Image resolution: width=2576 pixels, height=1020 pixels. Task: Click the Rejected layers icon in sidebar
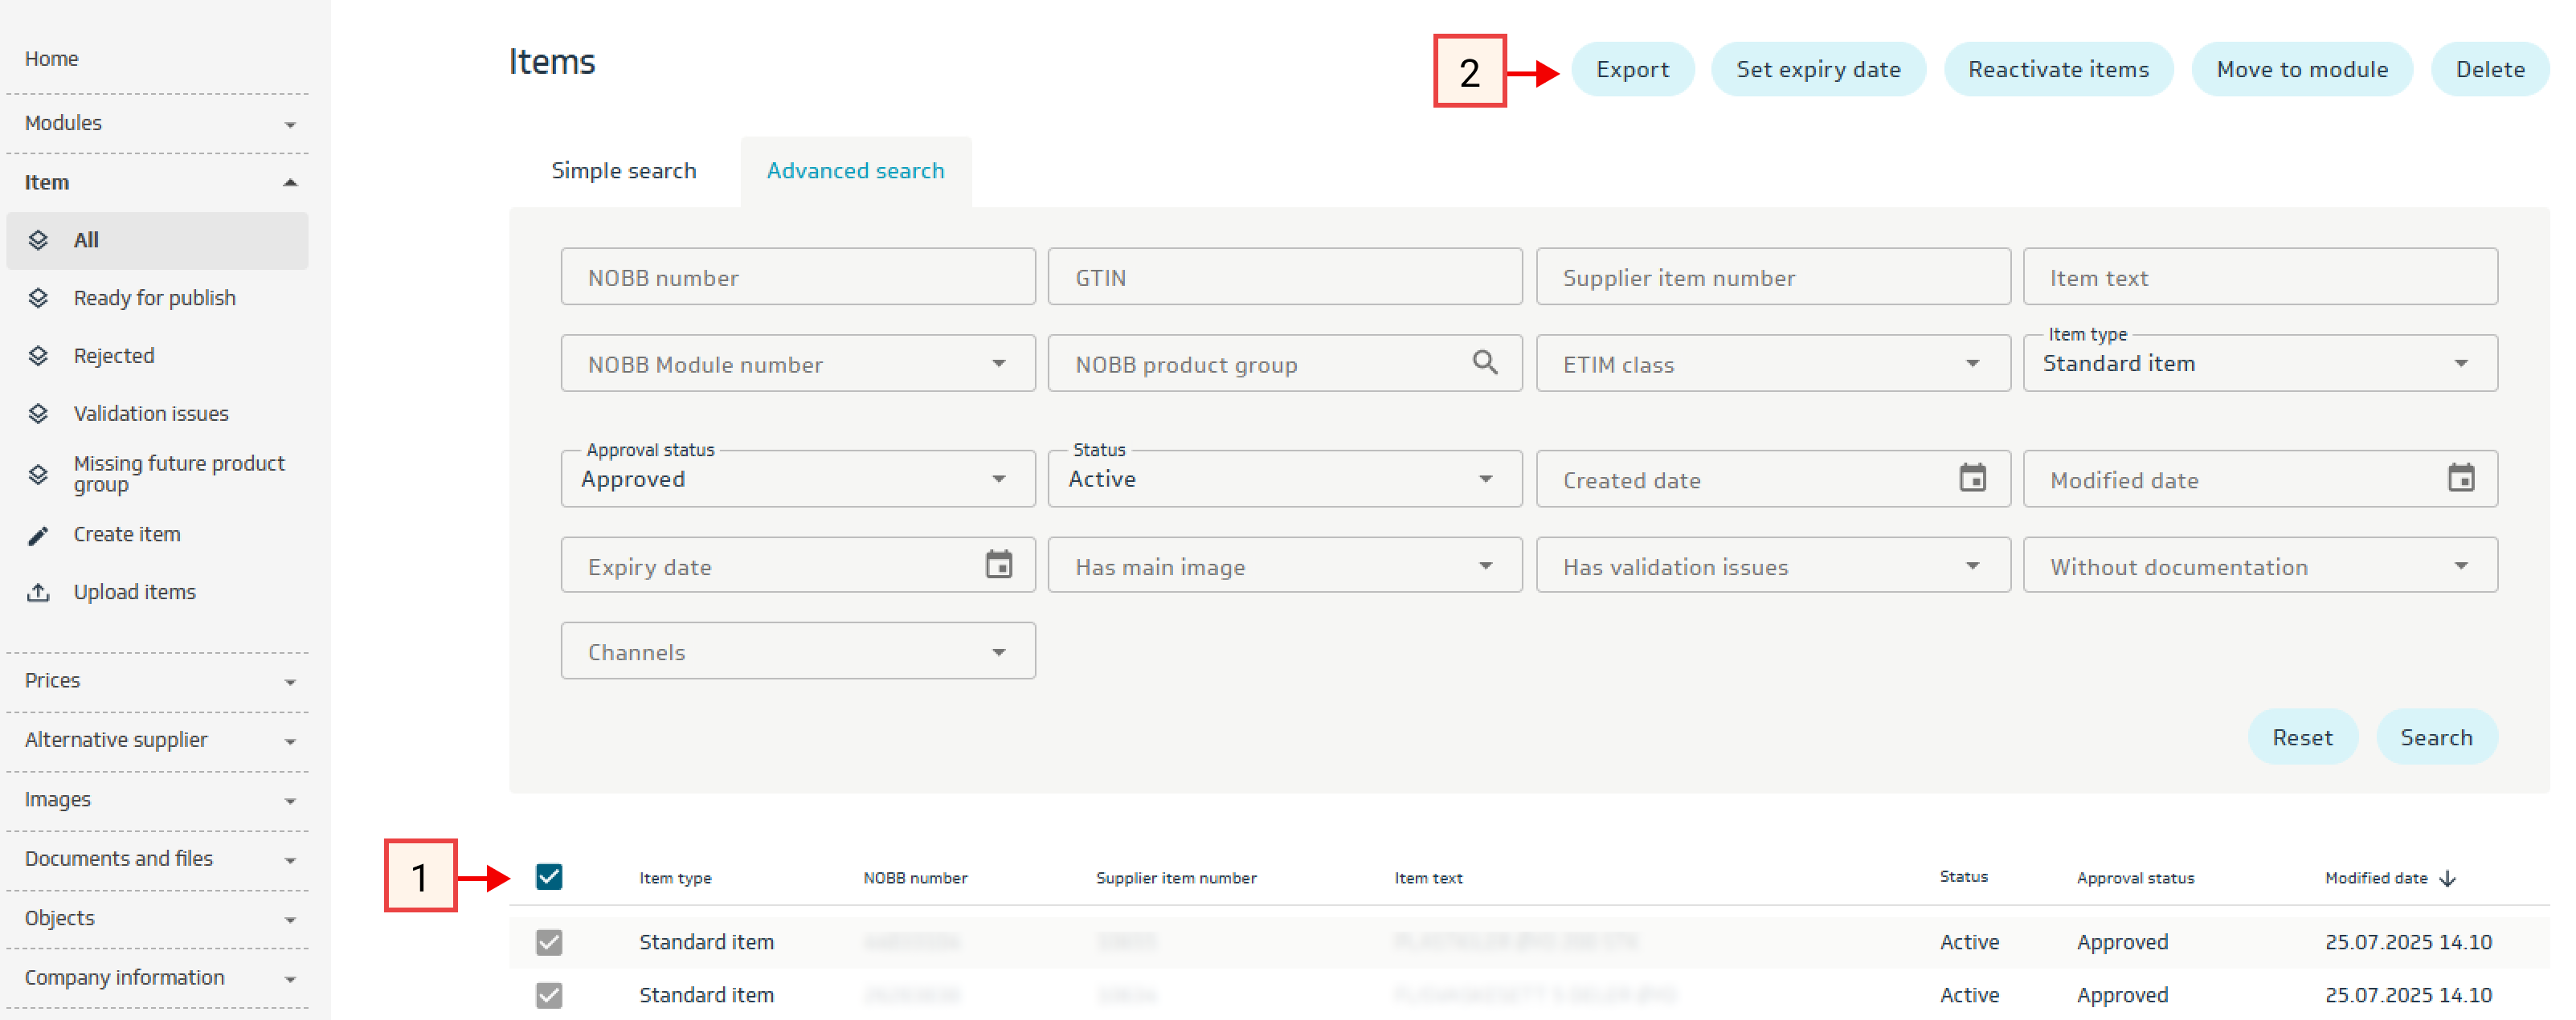tap(38, 356)
